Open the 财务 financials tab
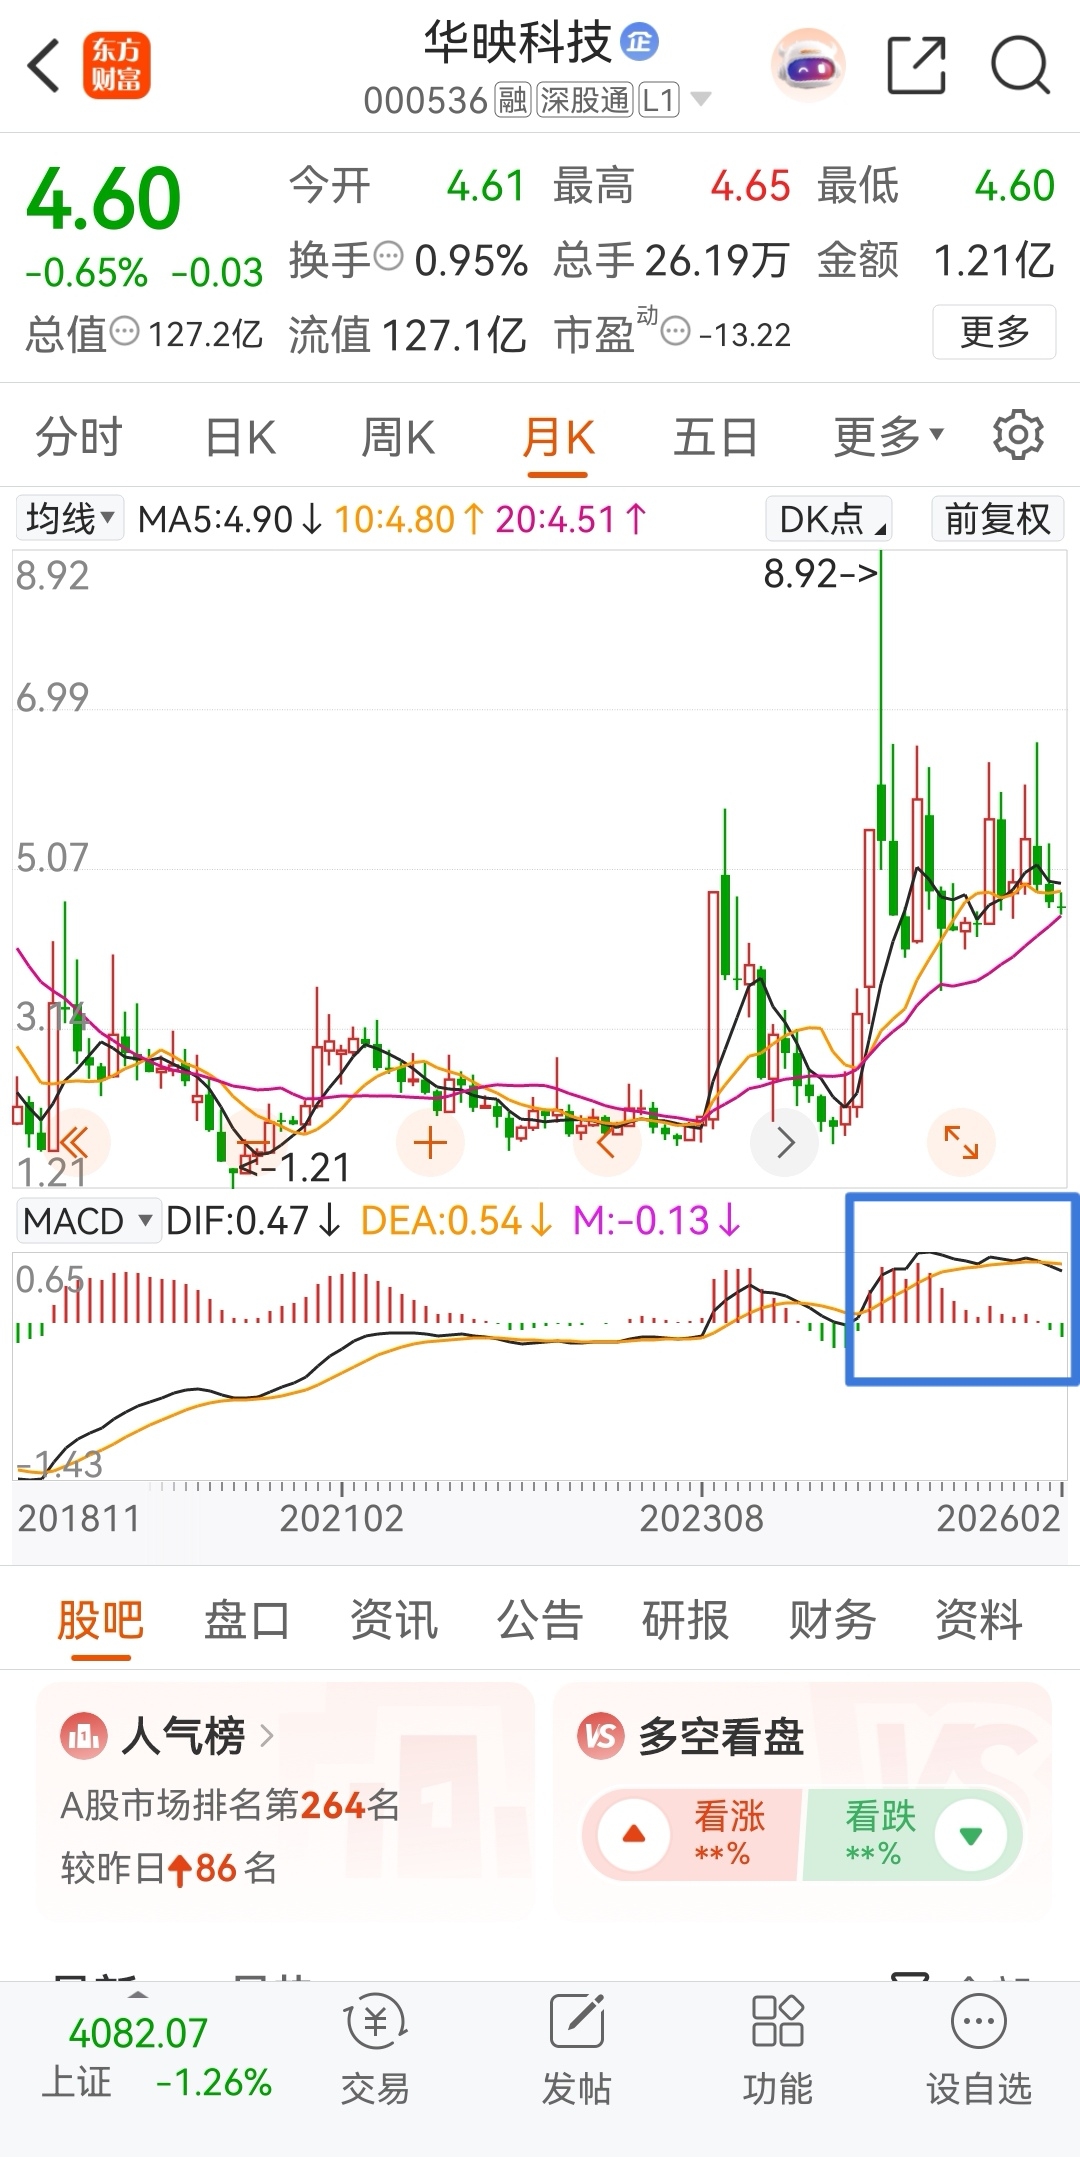1080x2157 pixels. click(832, 1619)
